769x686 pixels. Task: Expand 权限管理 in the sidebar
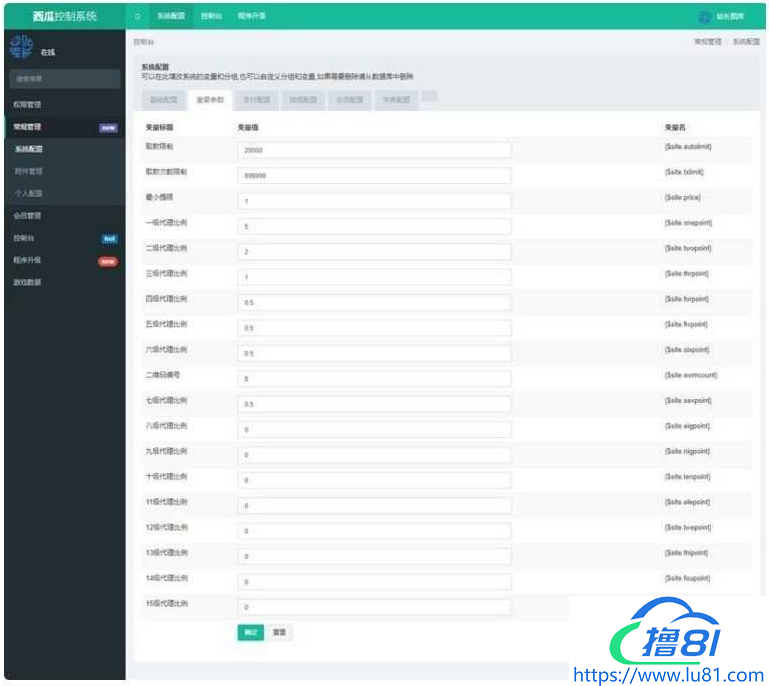[x=28, y=104]
